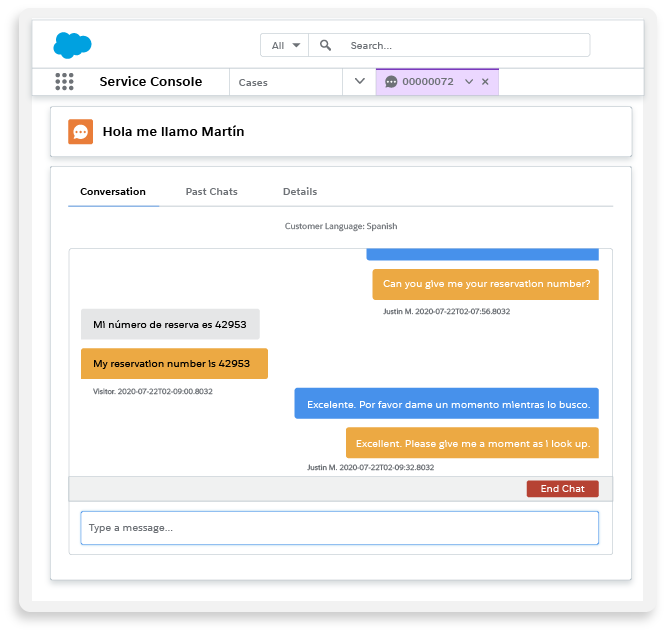Open the All search scope dropdown

coord(285,45)
